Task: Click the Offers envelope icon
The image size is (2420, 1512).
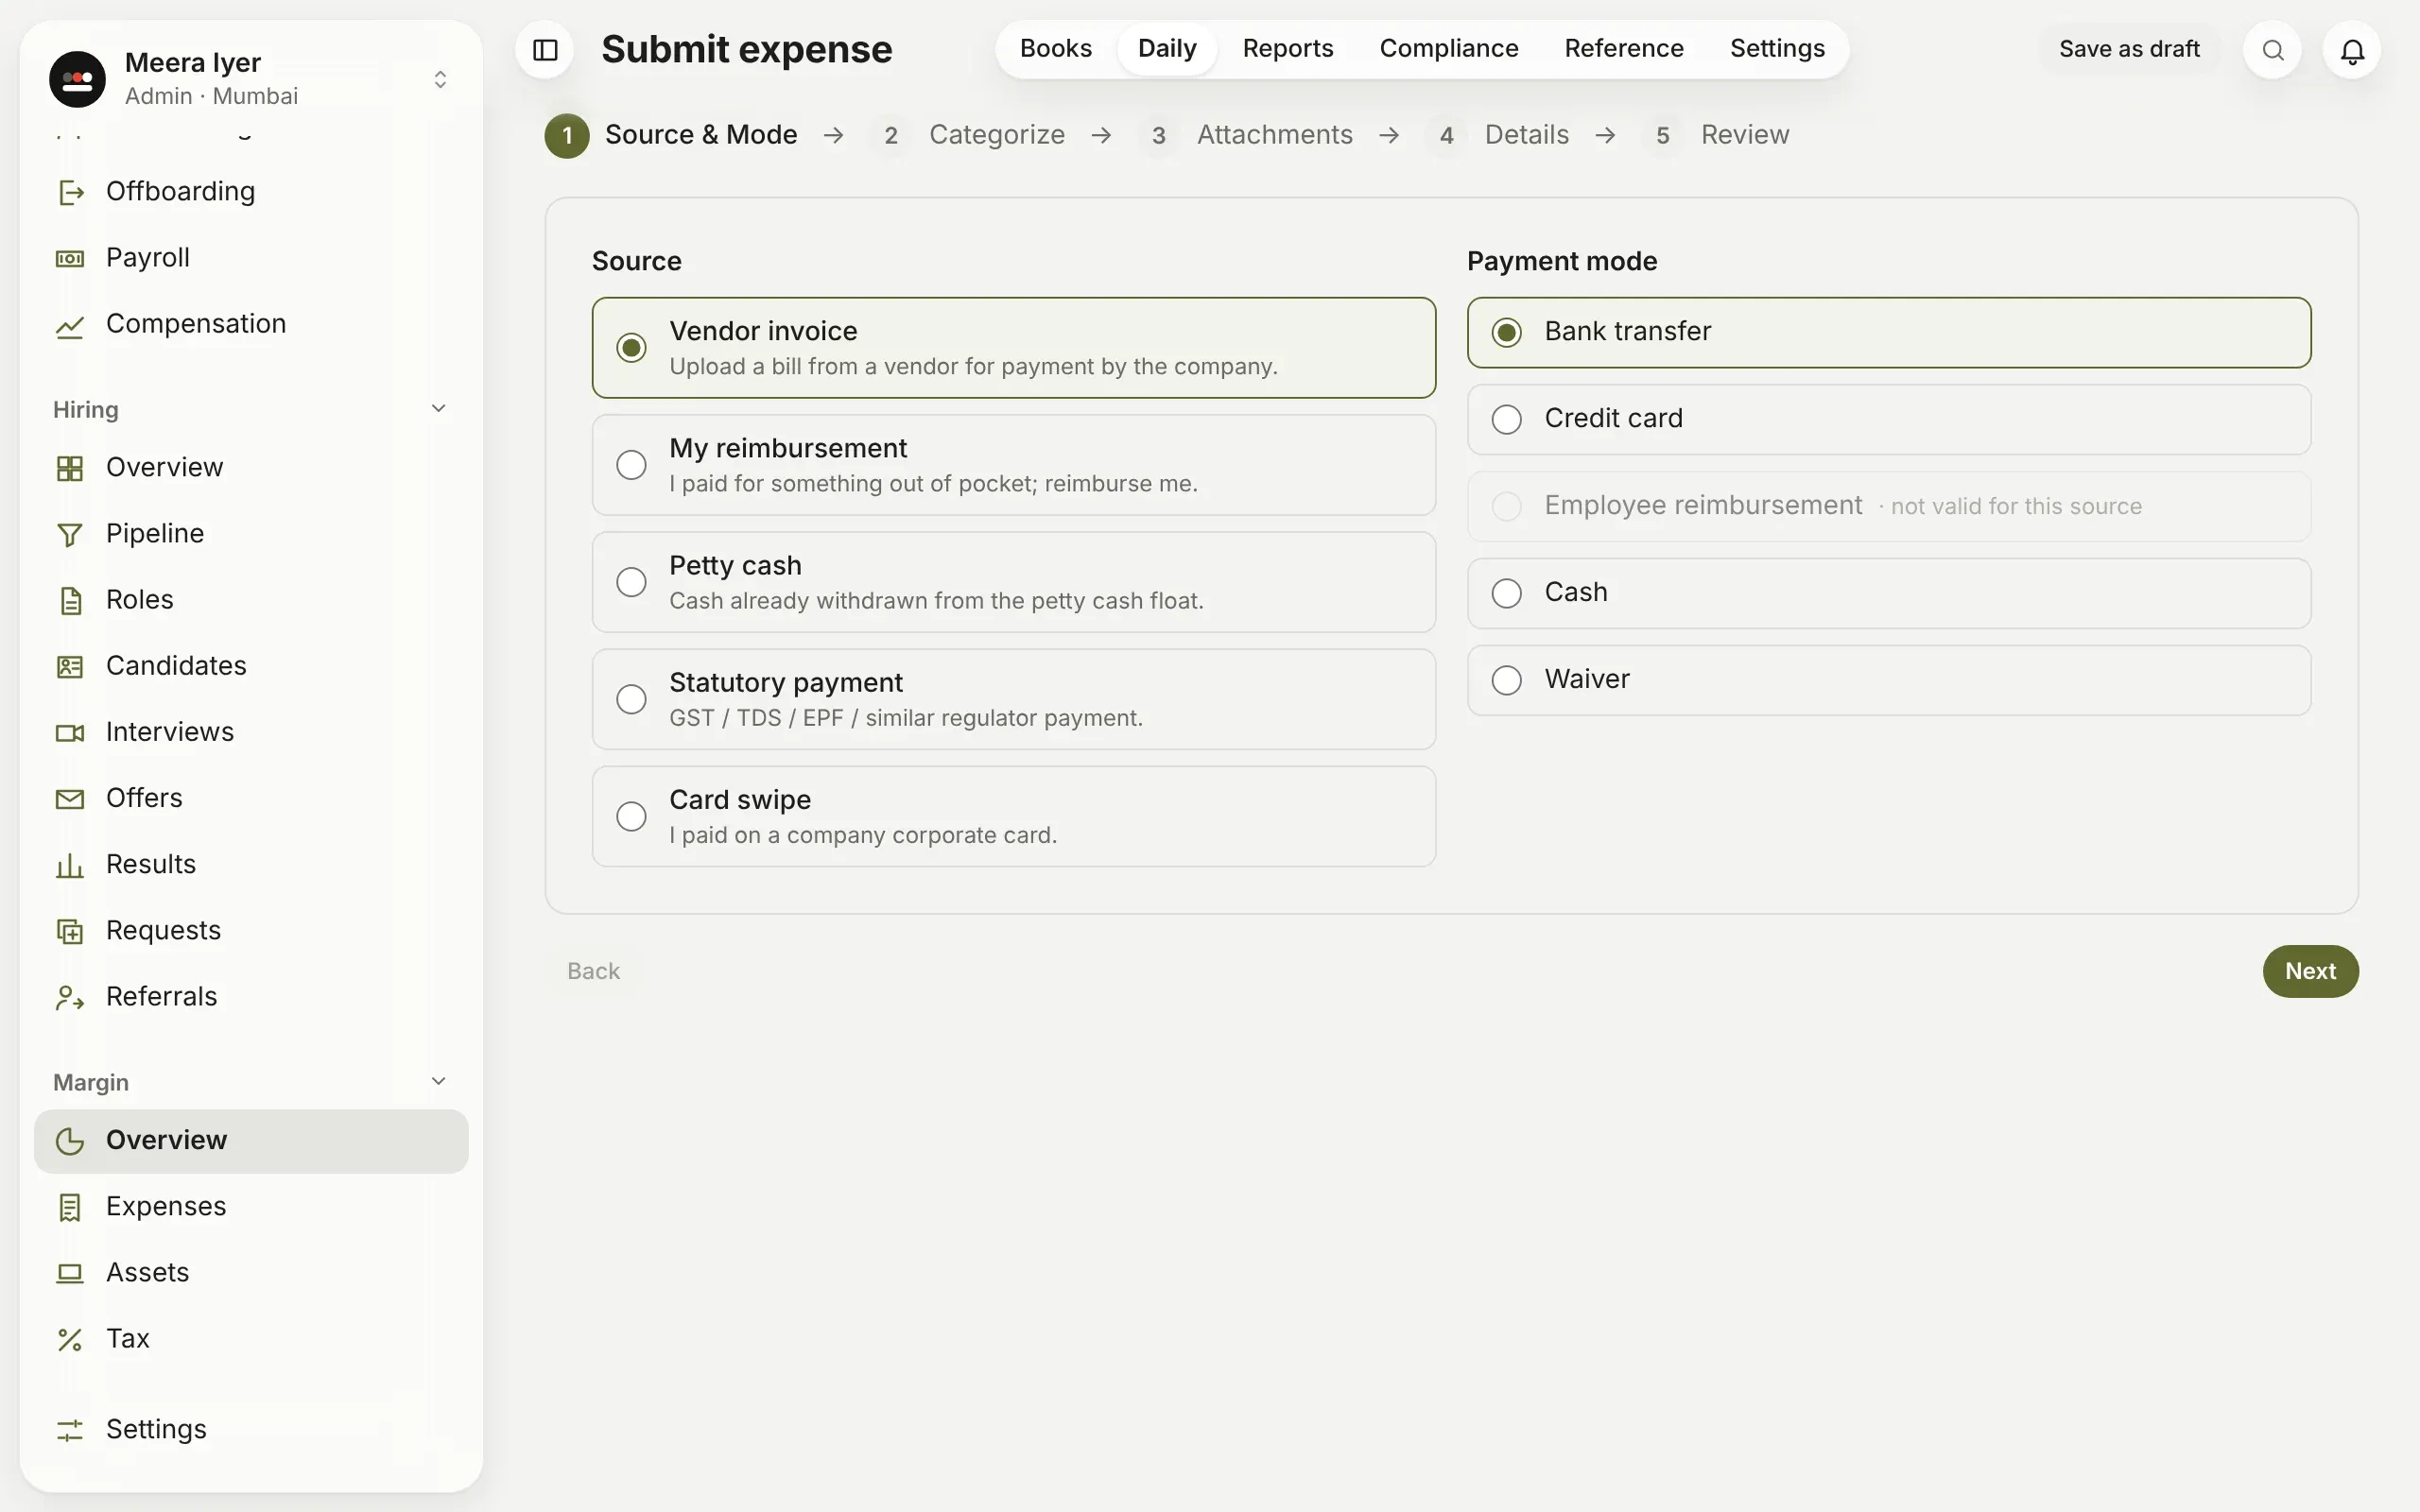Action: [x=70, y=798]
